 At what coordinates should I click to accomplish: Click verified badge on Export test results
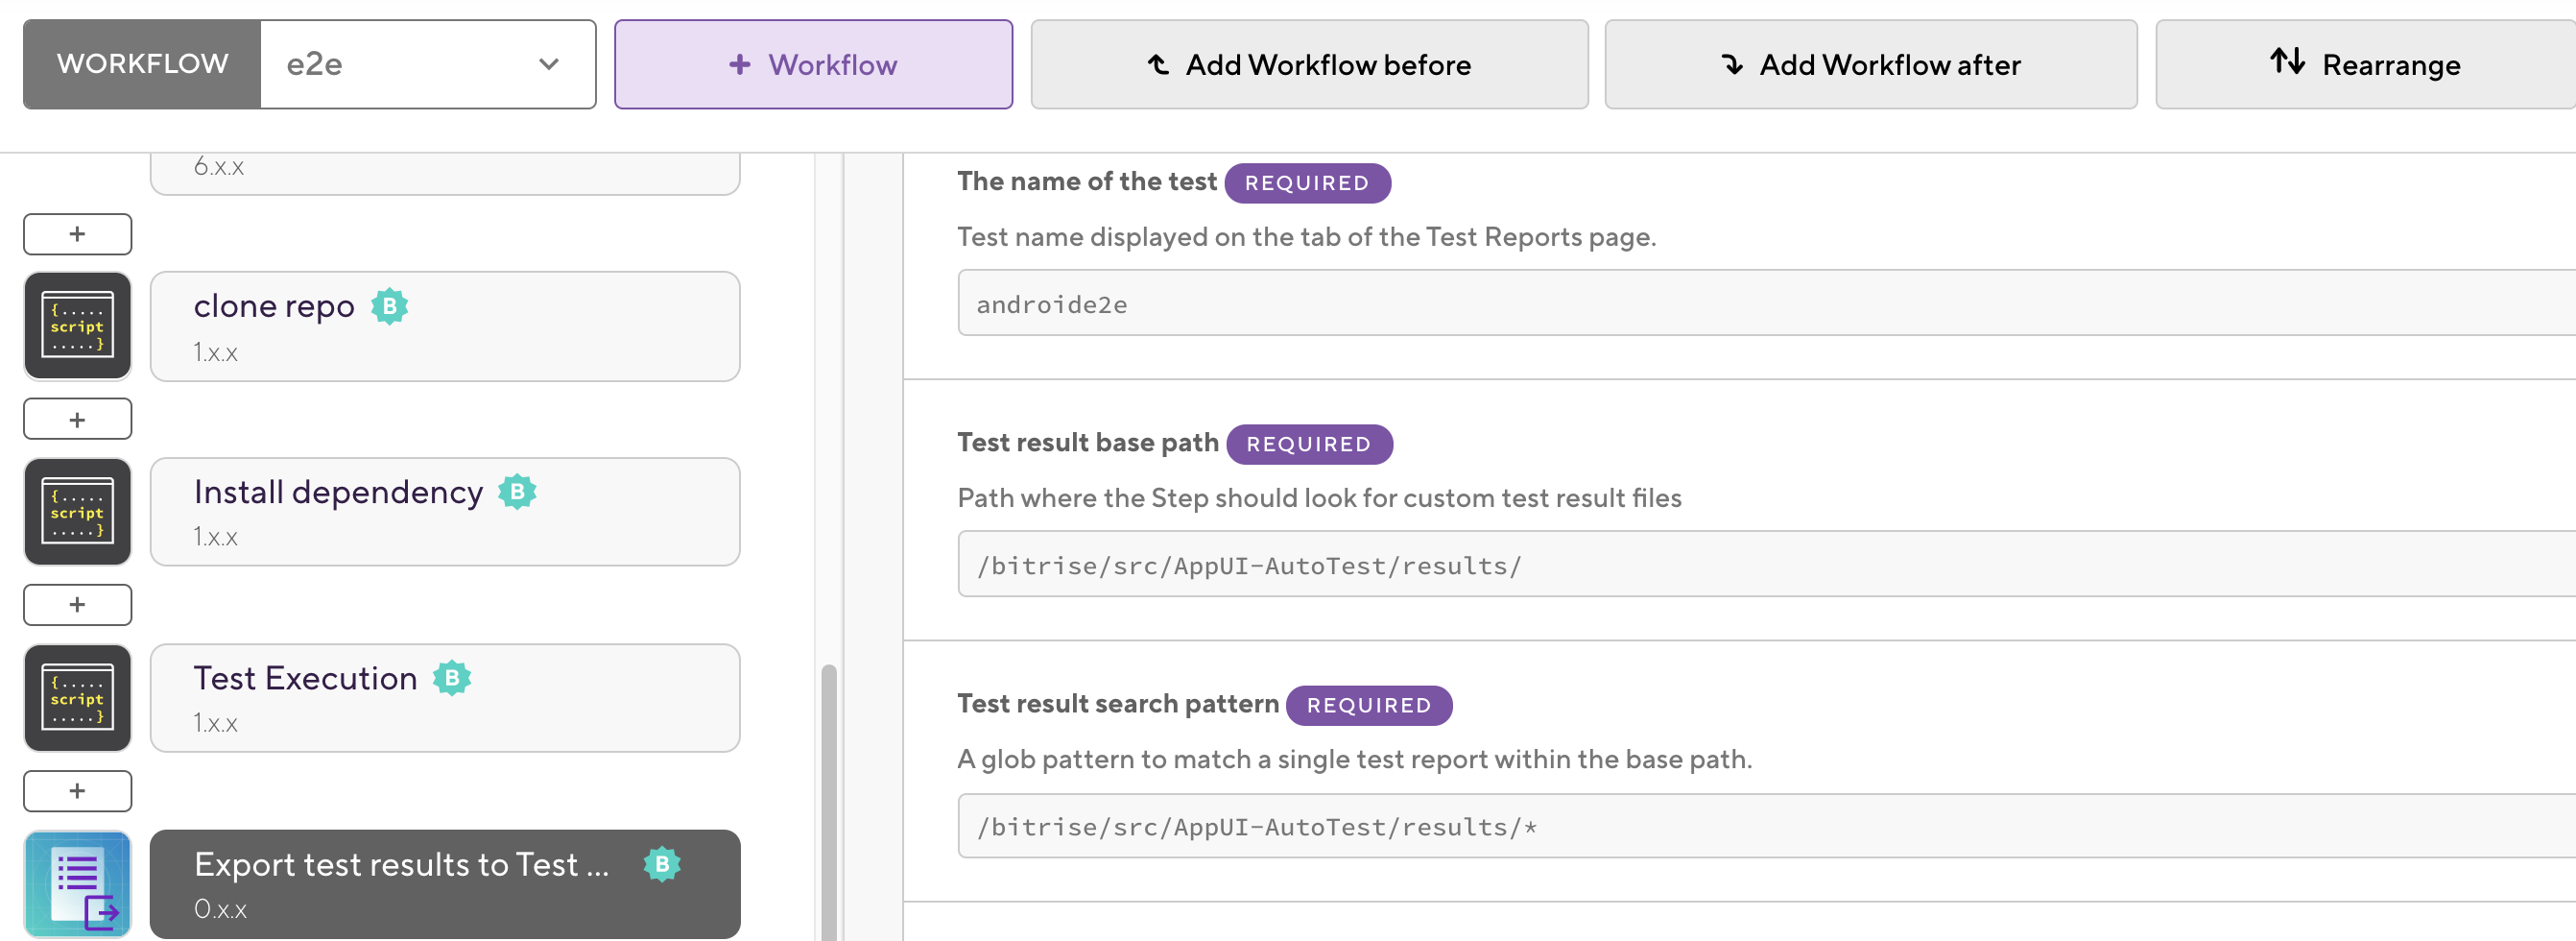[x=661, y=864]
